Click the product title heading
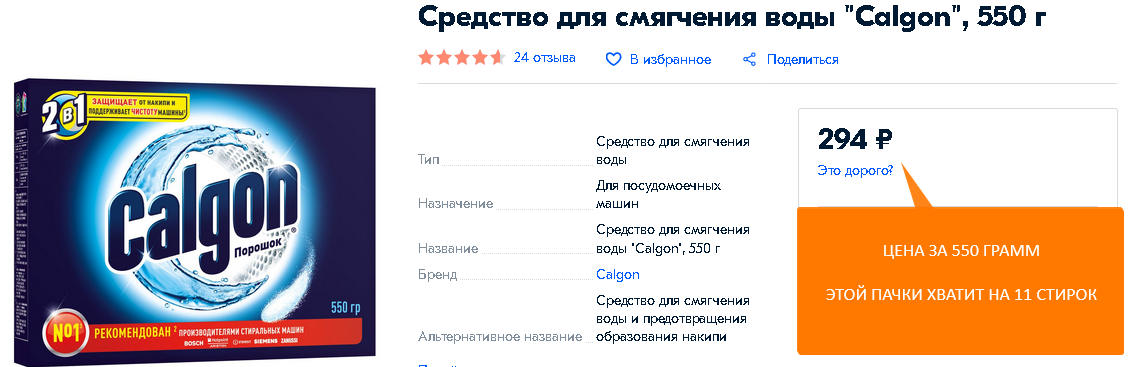This screenshot has height=367, width=1137. (732, 17)
